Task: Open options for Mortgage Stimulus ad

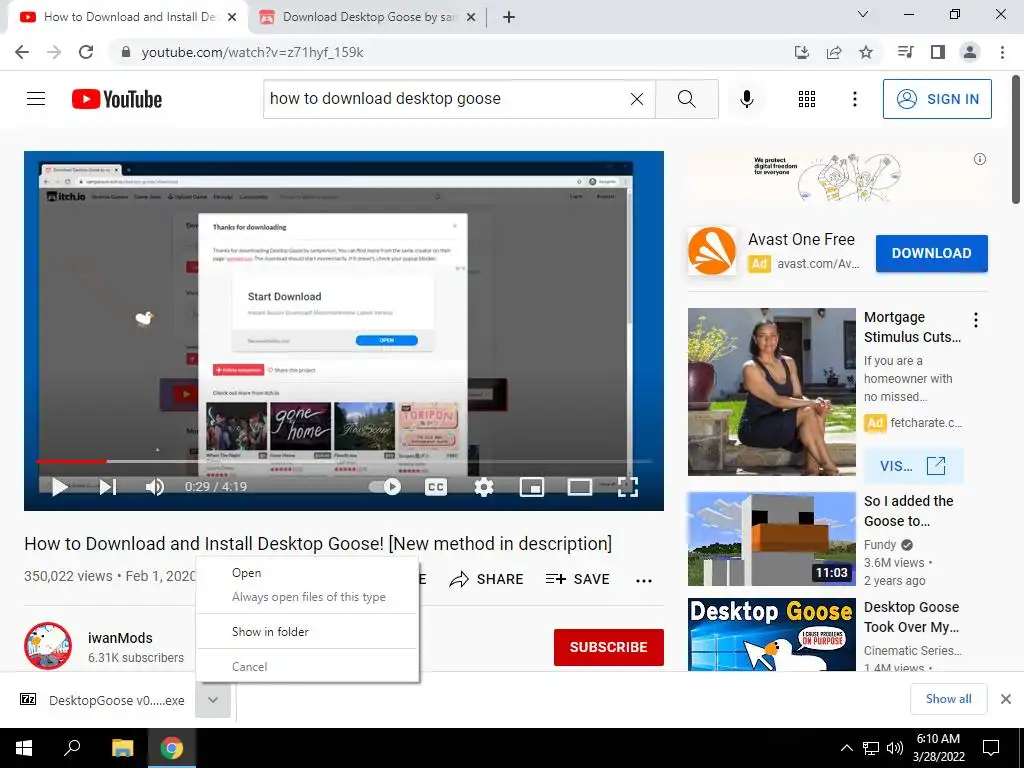Action: [976, 320]
